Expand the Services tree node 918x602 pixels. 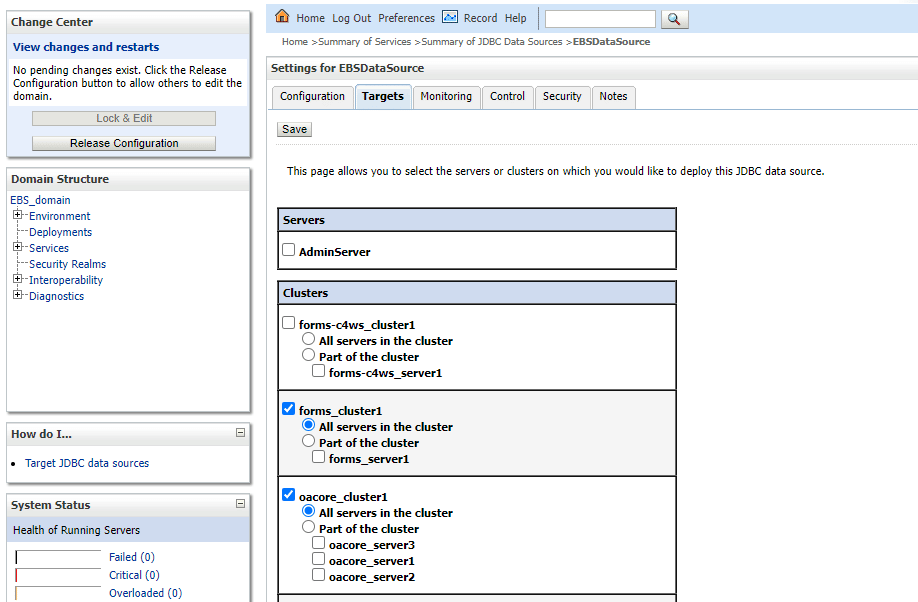pyautogui.click(x=18, y=247)
